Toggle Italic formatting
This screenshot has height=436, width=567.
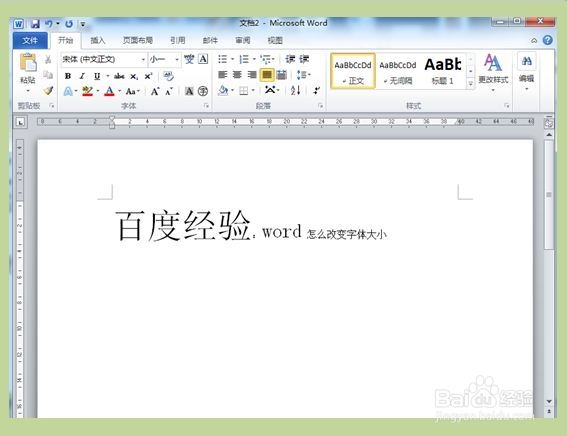[82, 76]
